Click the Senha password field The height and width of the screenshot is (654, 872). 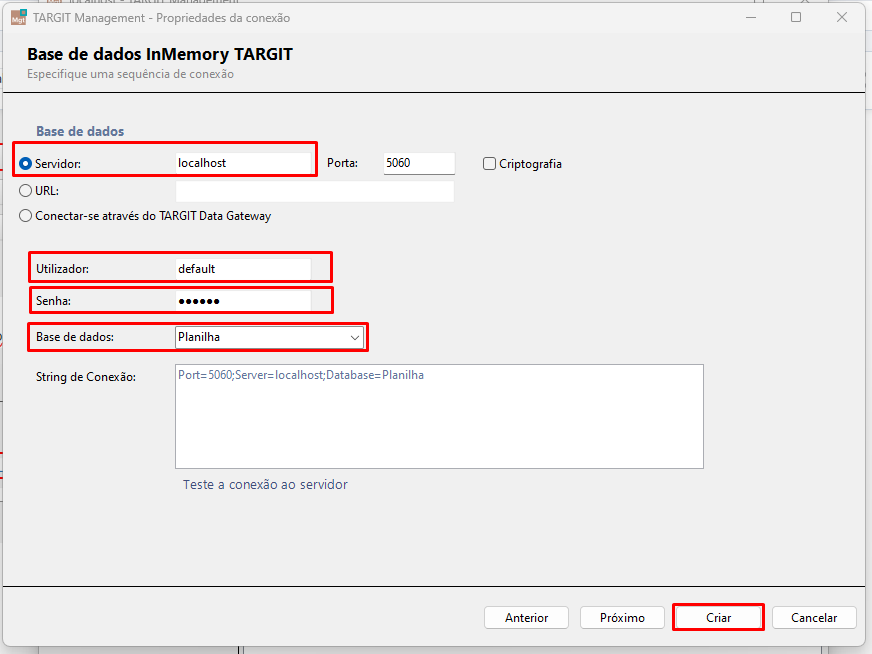[243, 301]
